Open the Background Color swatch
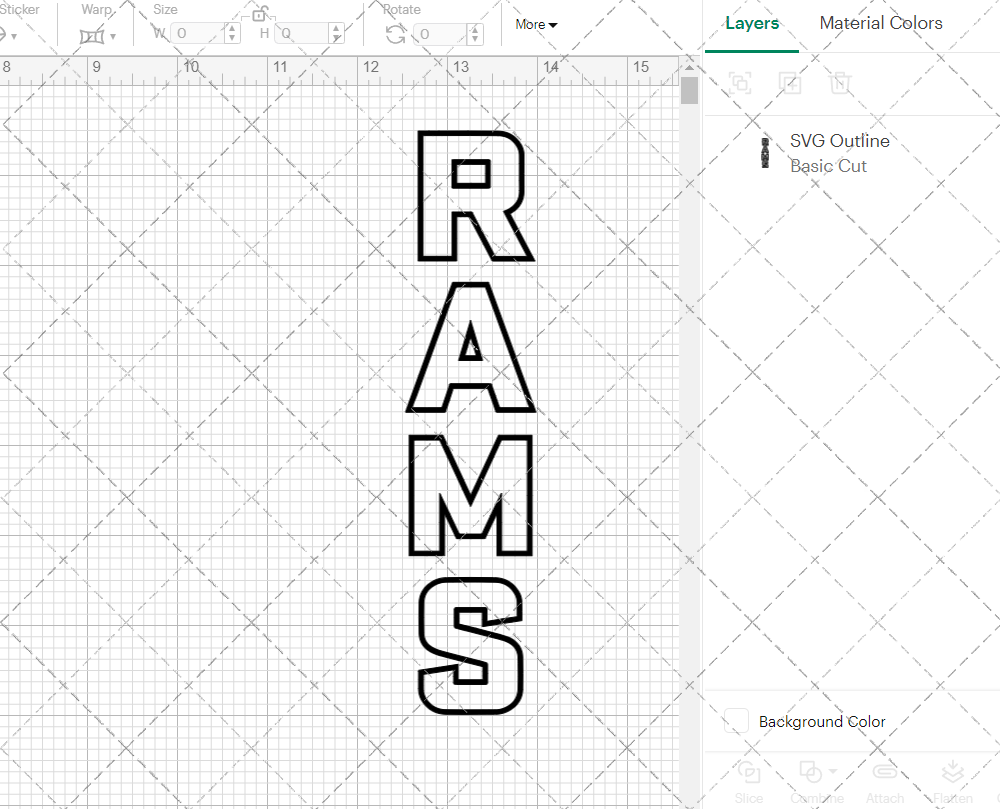Screen dimensions: 1000x809 [736, 721]
